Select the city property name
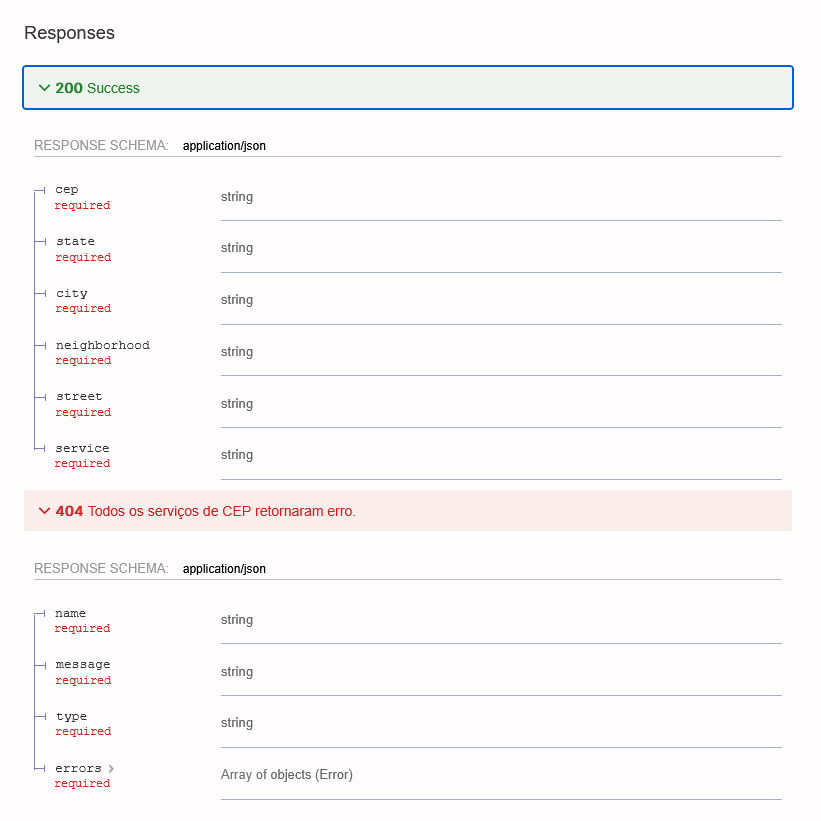 tap(72, 294)
